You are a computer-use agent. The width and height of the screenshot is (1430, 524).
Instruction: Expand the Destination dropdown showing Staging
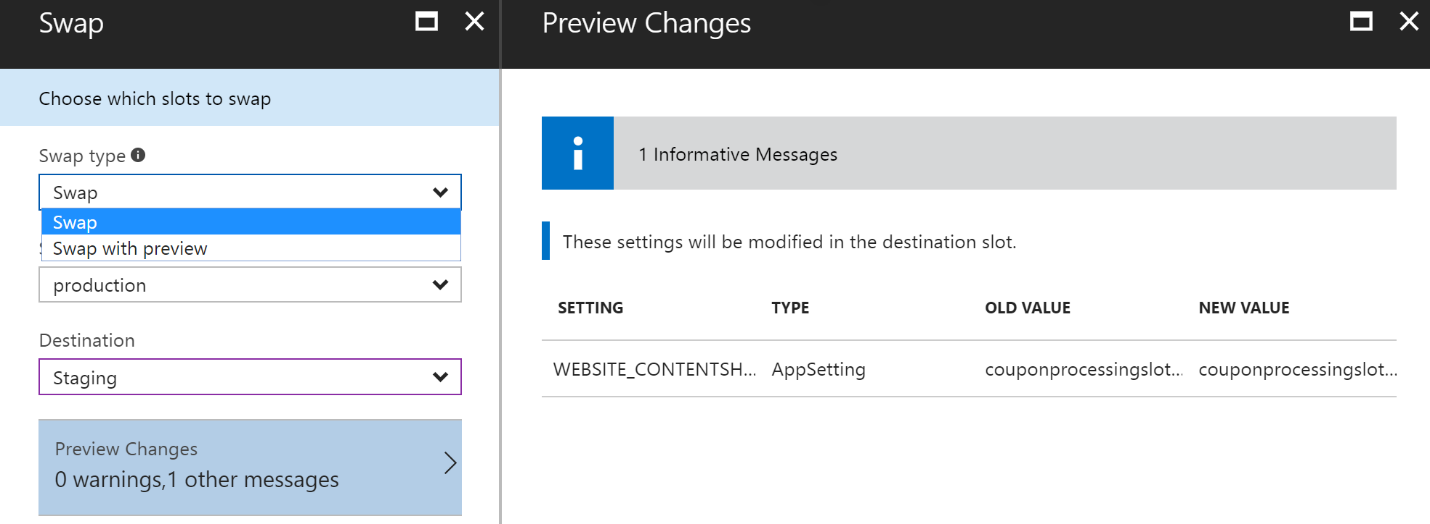click(x=250, y=378)
